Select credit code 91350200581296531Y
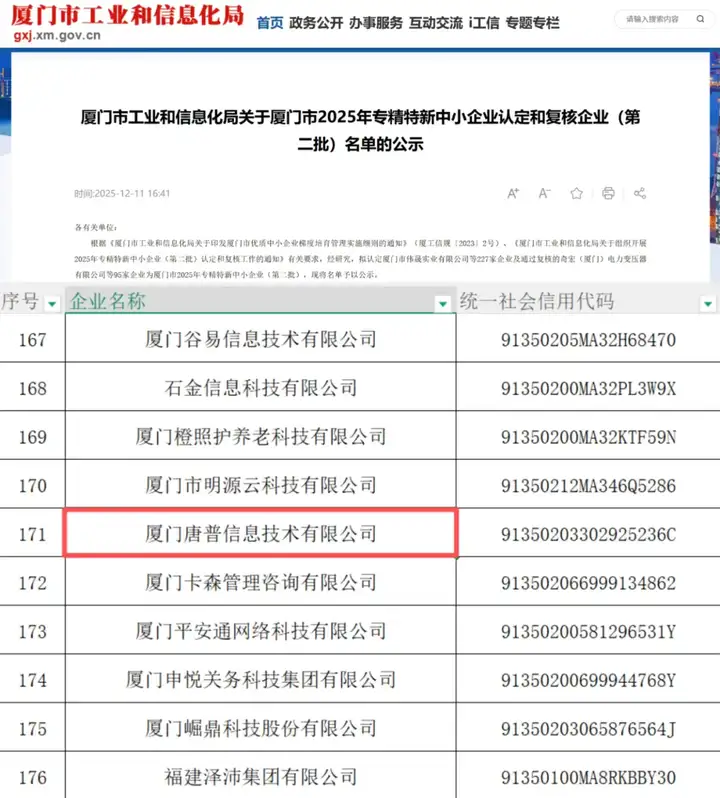 click(588, 632)
